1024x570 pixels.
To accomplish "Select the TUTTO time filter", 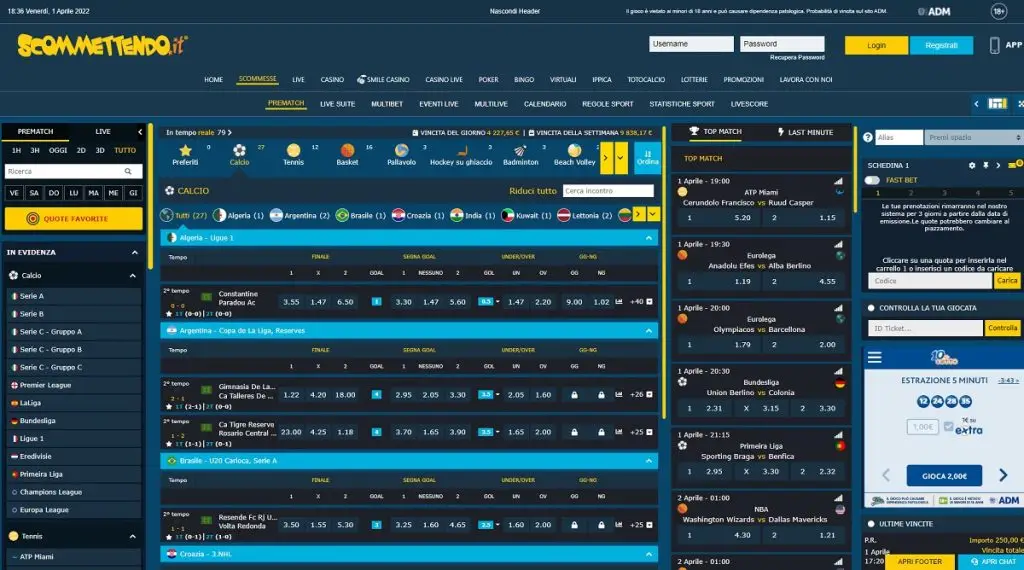I will [x=125, y=150].
